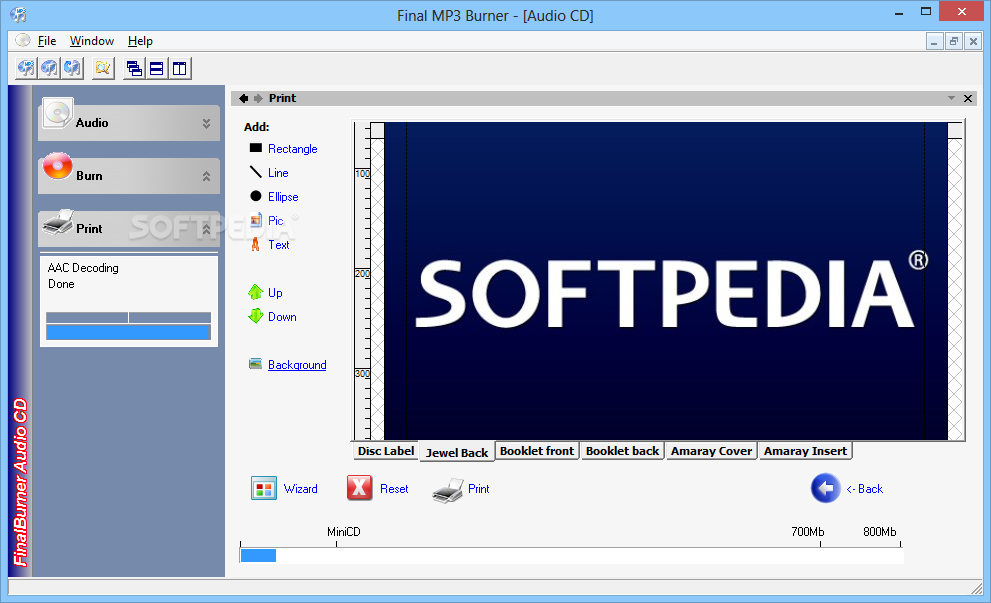Click the green down arrow icon
991x603 pixels.
(255, 315)
